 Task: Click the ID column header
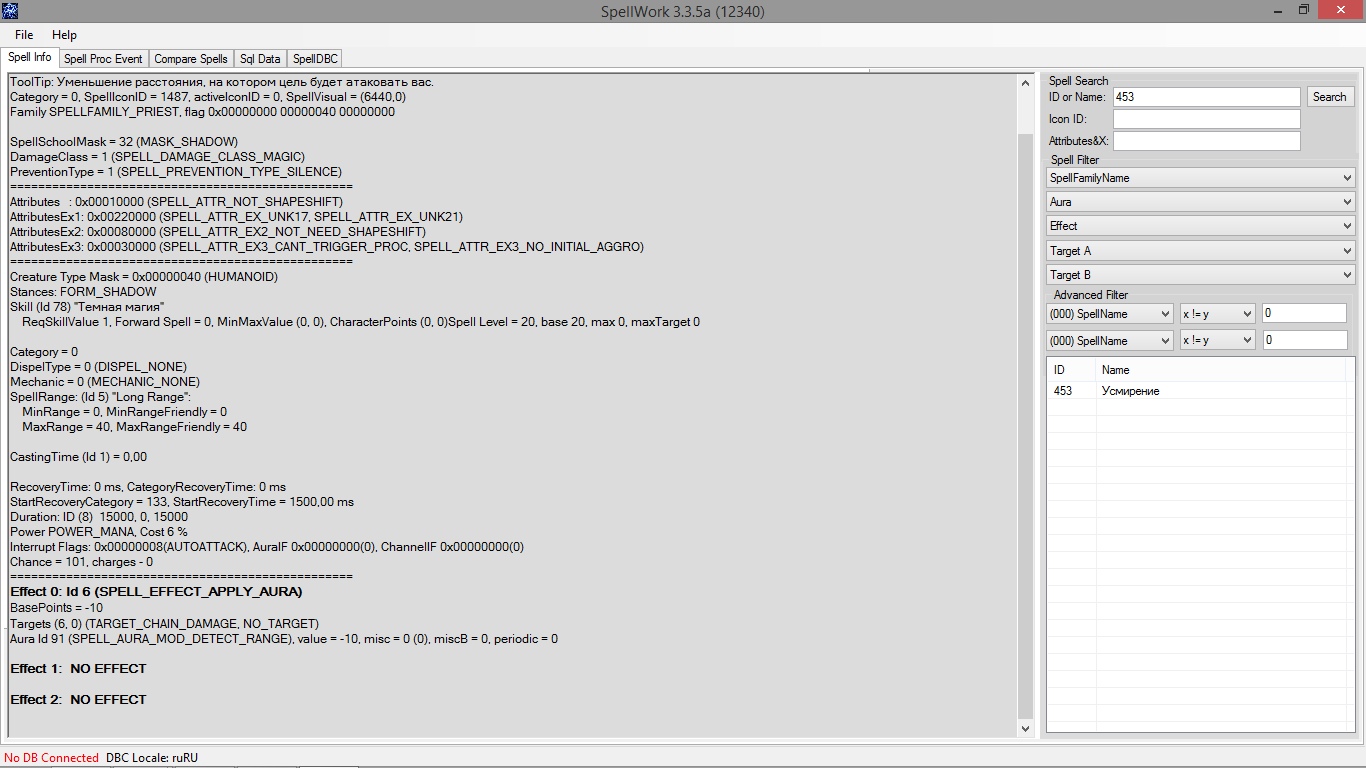click(x=1072, y=370)
